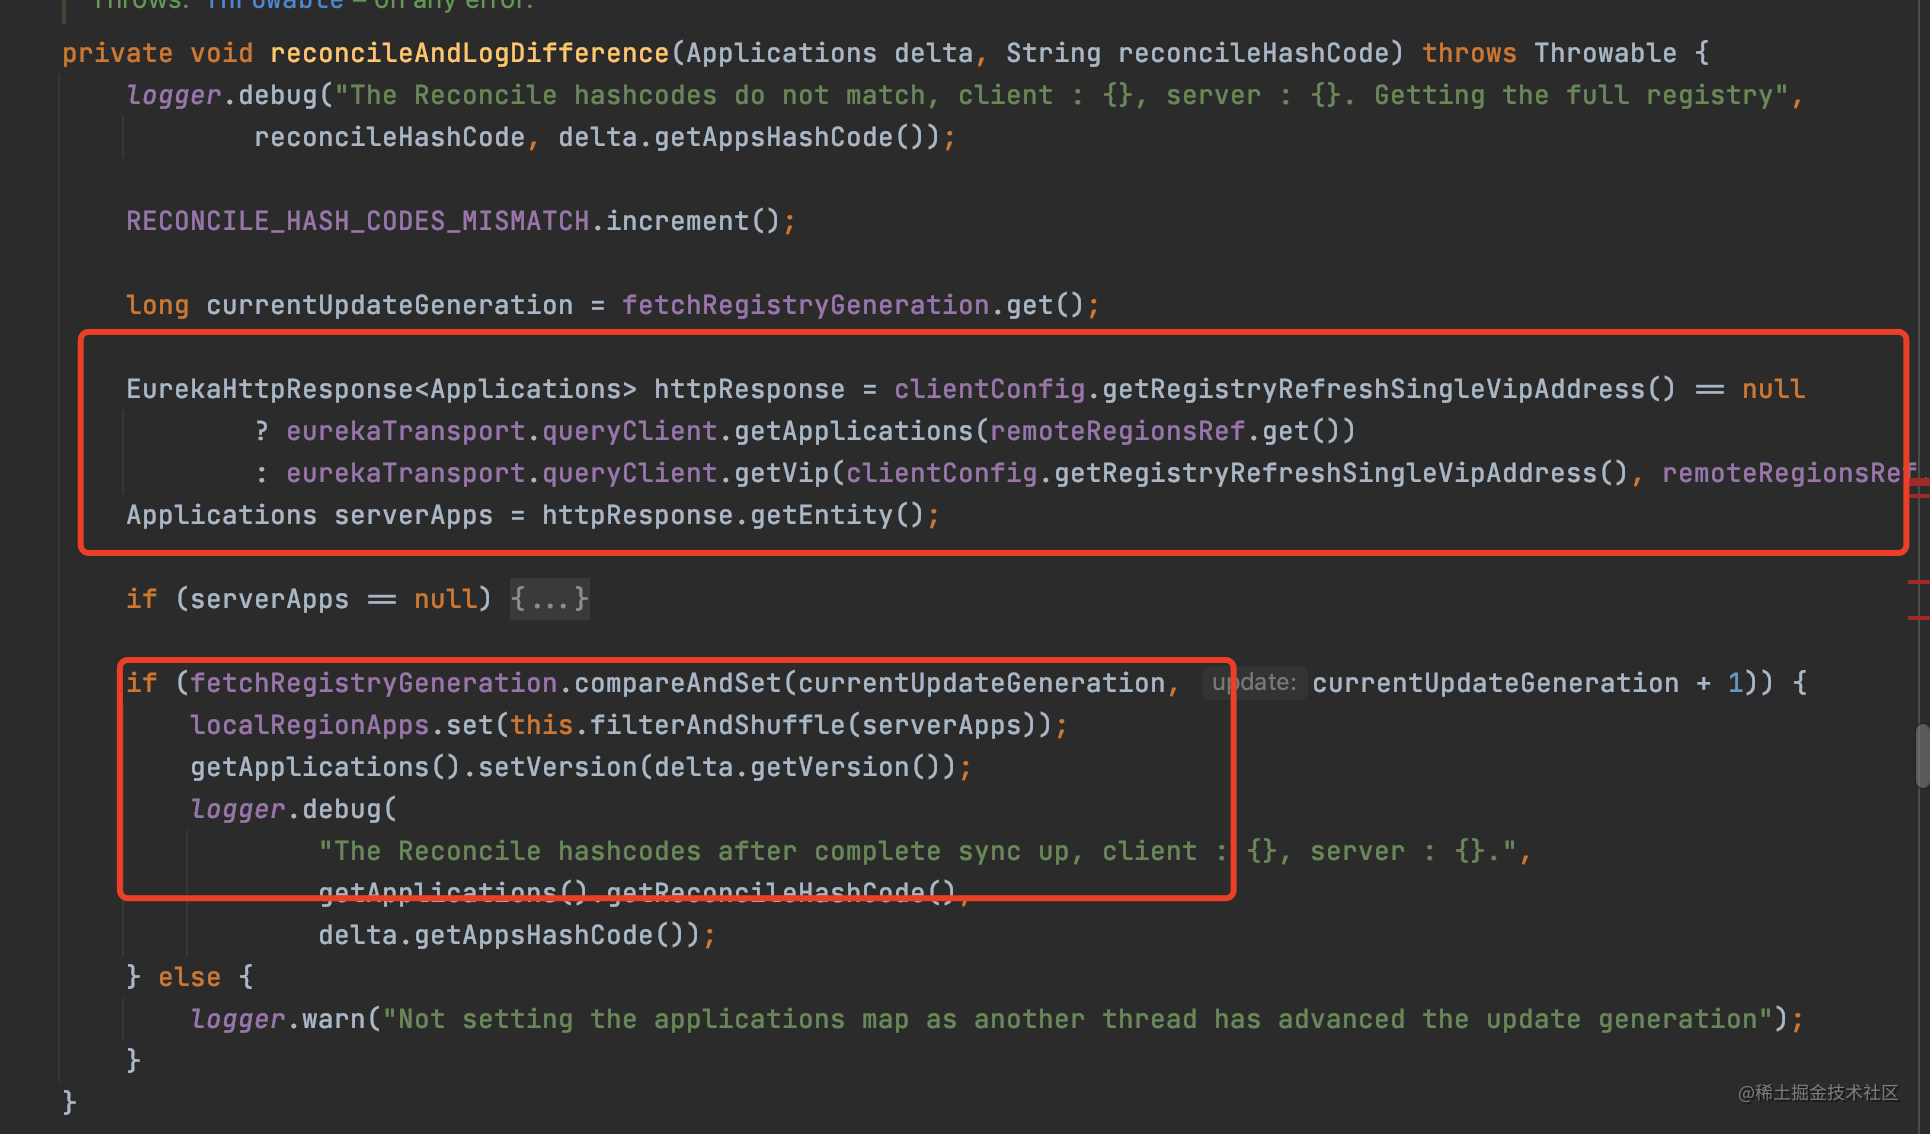
Task: Click the httpResponse.getEntity() call
Action: point(733,515)
